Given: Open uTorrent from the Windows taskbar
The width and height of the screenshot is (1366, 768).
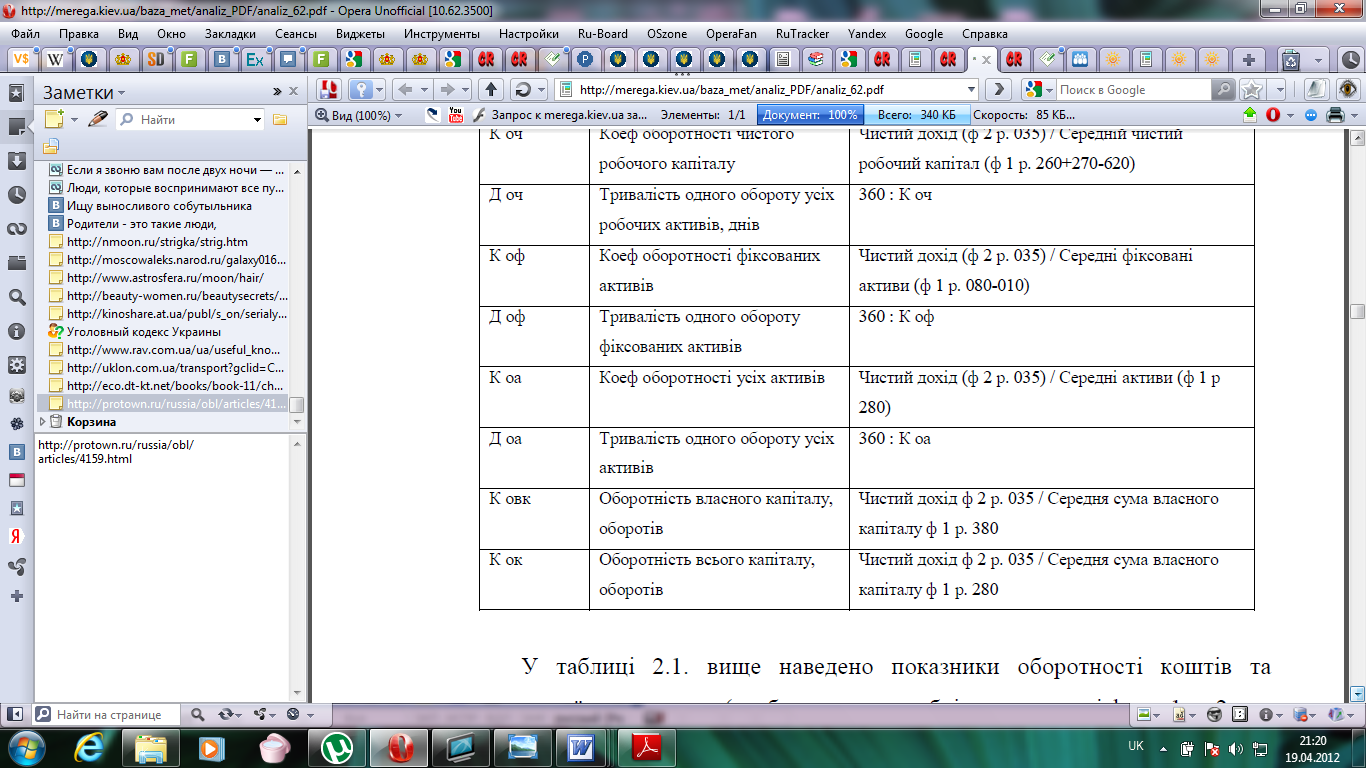Looking at the screenshot, I should [x=336, y=747].
